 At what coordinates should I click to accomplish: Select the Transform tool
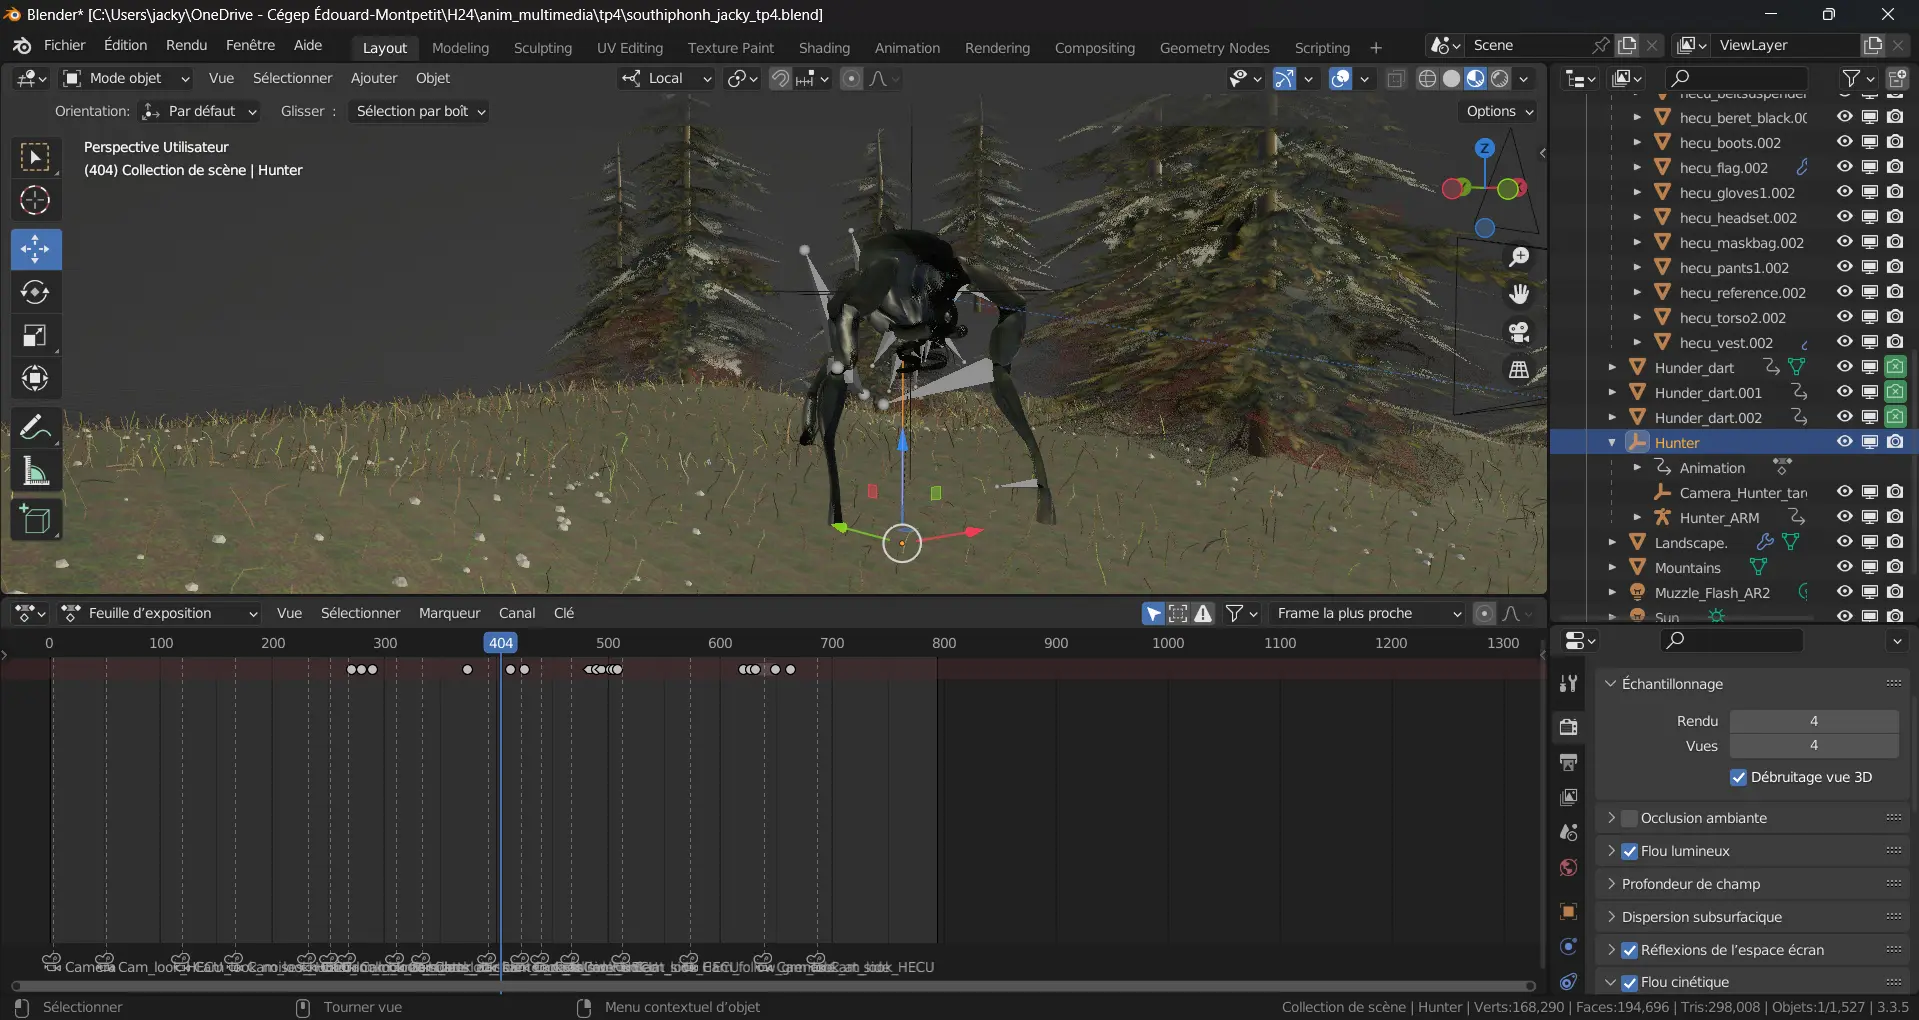pyautogui.click(x=36, y=378)
